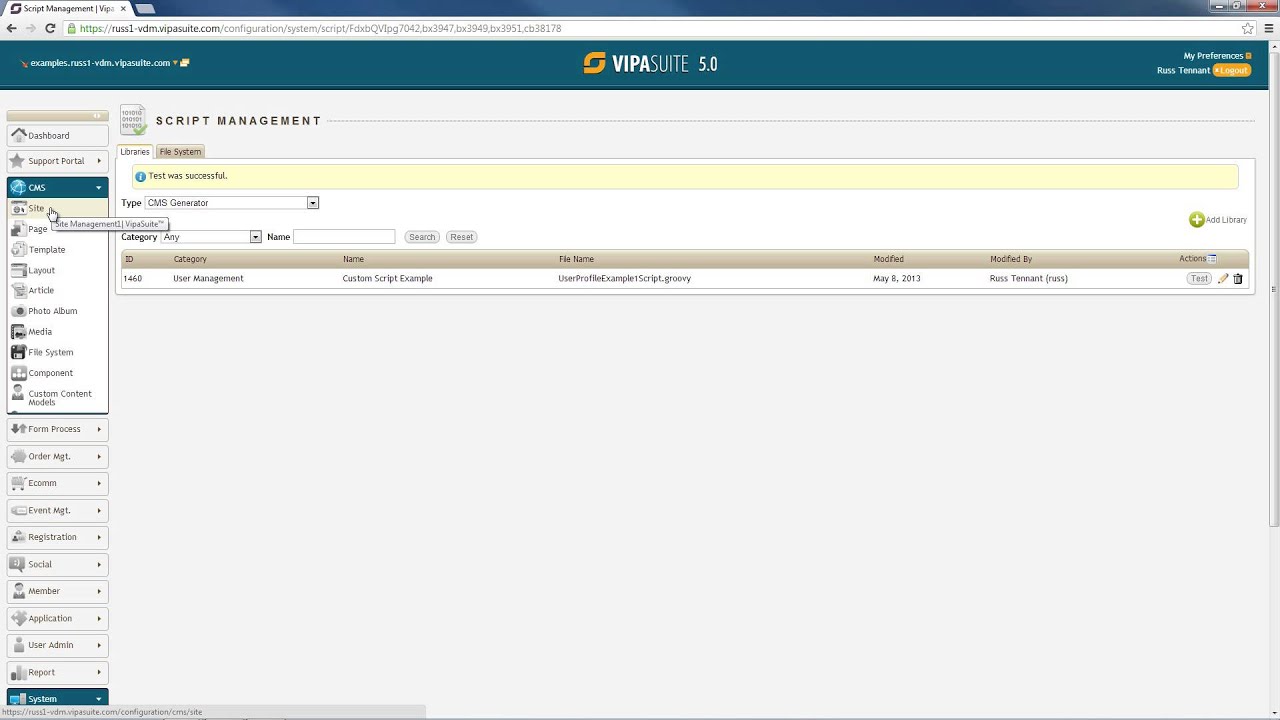Click the VipaSuite 5.0 logo

[650, 64]
